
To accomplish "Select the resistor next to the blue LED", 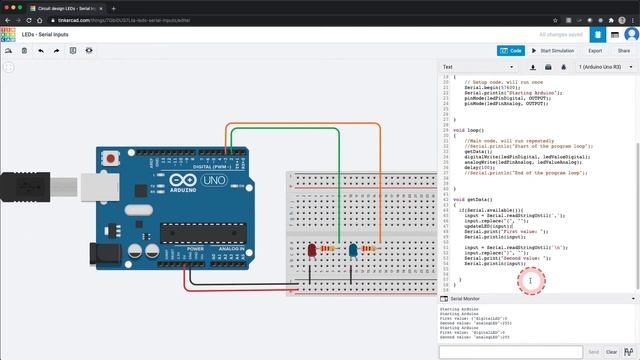I will 369,248.
